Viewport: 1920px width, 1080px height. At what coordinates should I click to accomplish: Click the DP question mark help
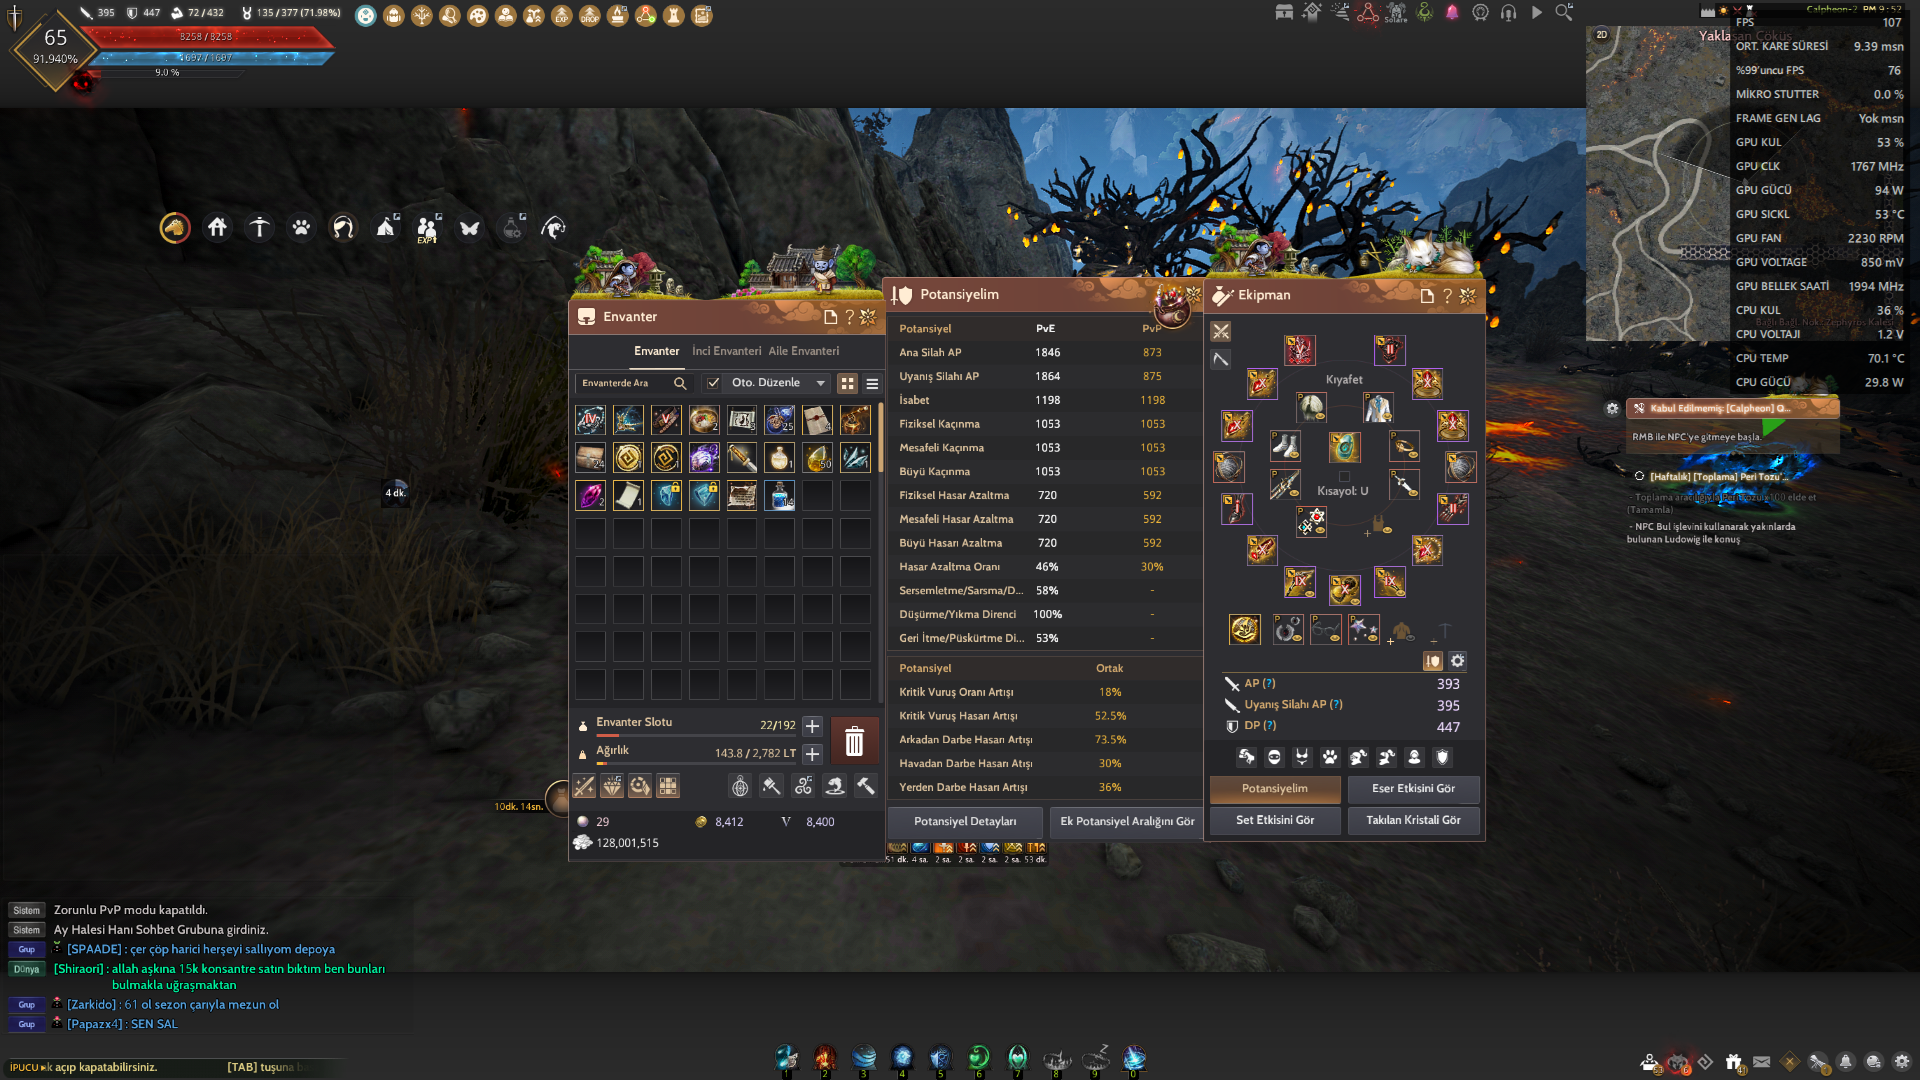[x=1270, y=726]
